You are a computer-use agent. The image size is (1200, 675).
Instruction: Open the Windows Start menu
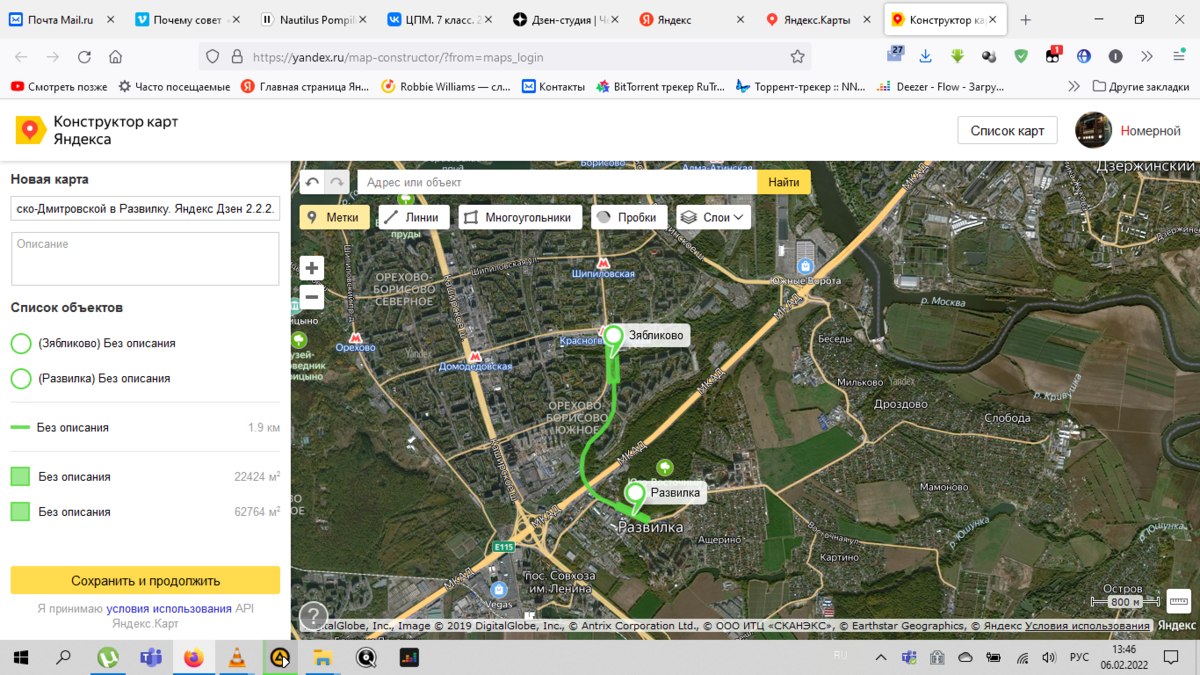pyautogui.click(x=21, y=657)
